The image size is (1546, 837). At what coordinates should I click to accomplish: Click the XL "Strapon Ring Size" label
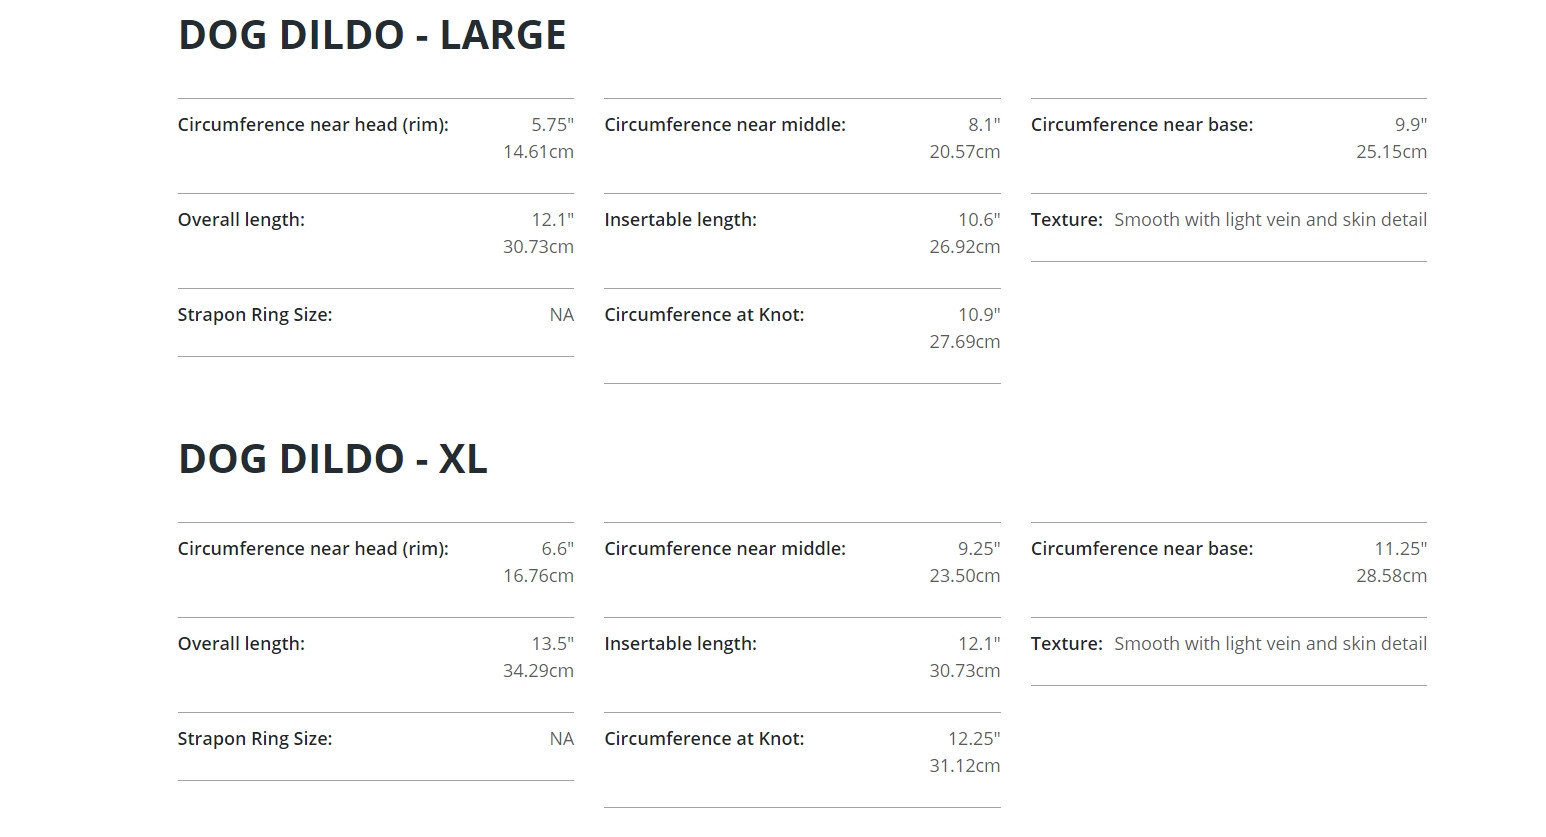pyautogui.click(x=255, y=739)
